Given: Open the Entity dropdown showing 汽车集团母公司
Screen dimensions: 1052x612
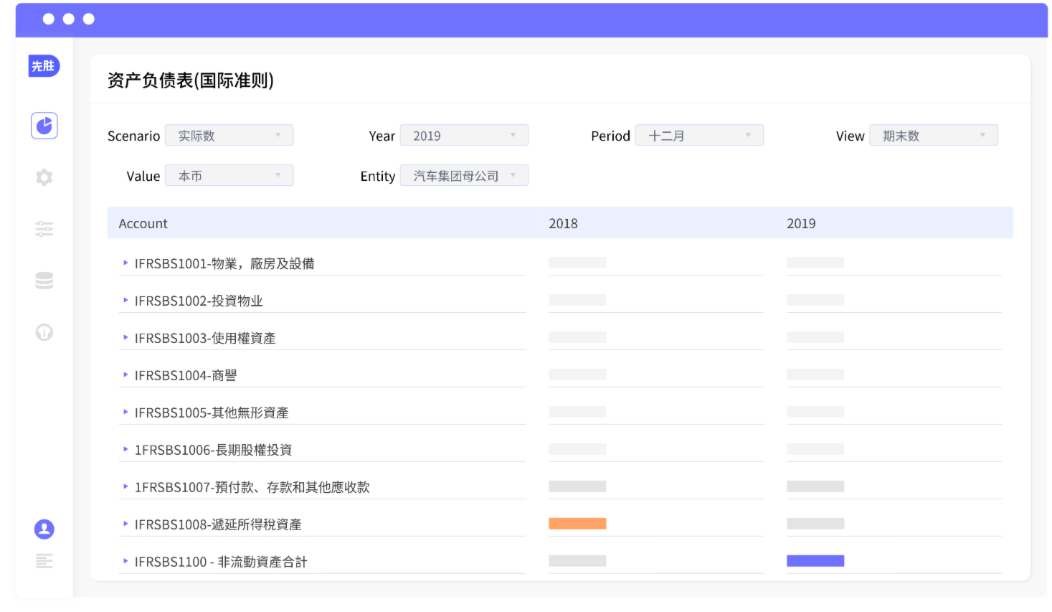Looking at the screenshot, I should [x=464, y=176].
